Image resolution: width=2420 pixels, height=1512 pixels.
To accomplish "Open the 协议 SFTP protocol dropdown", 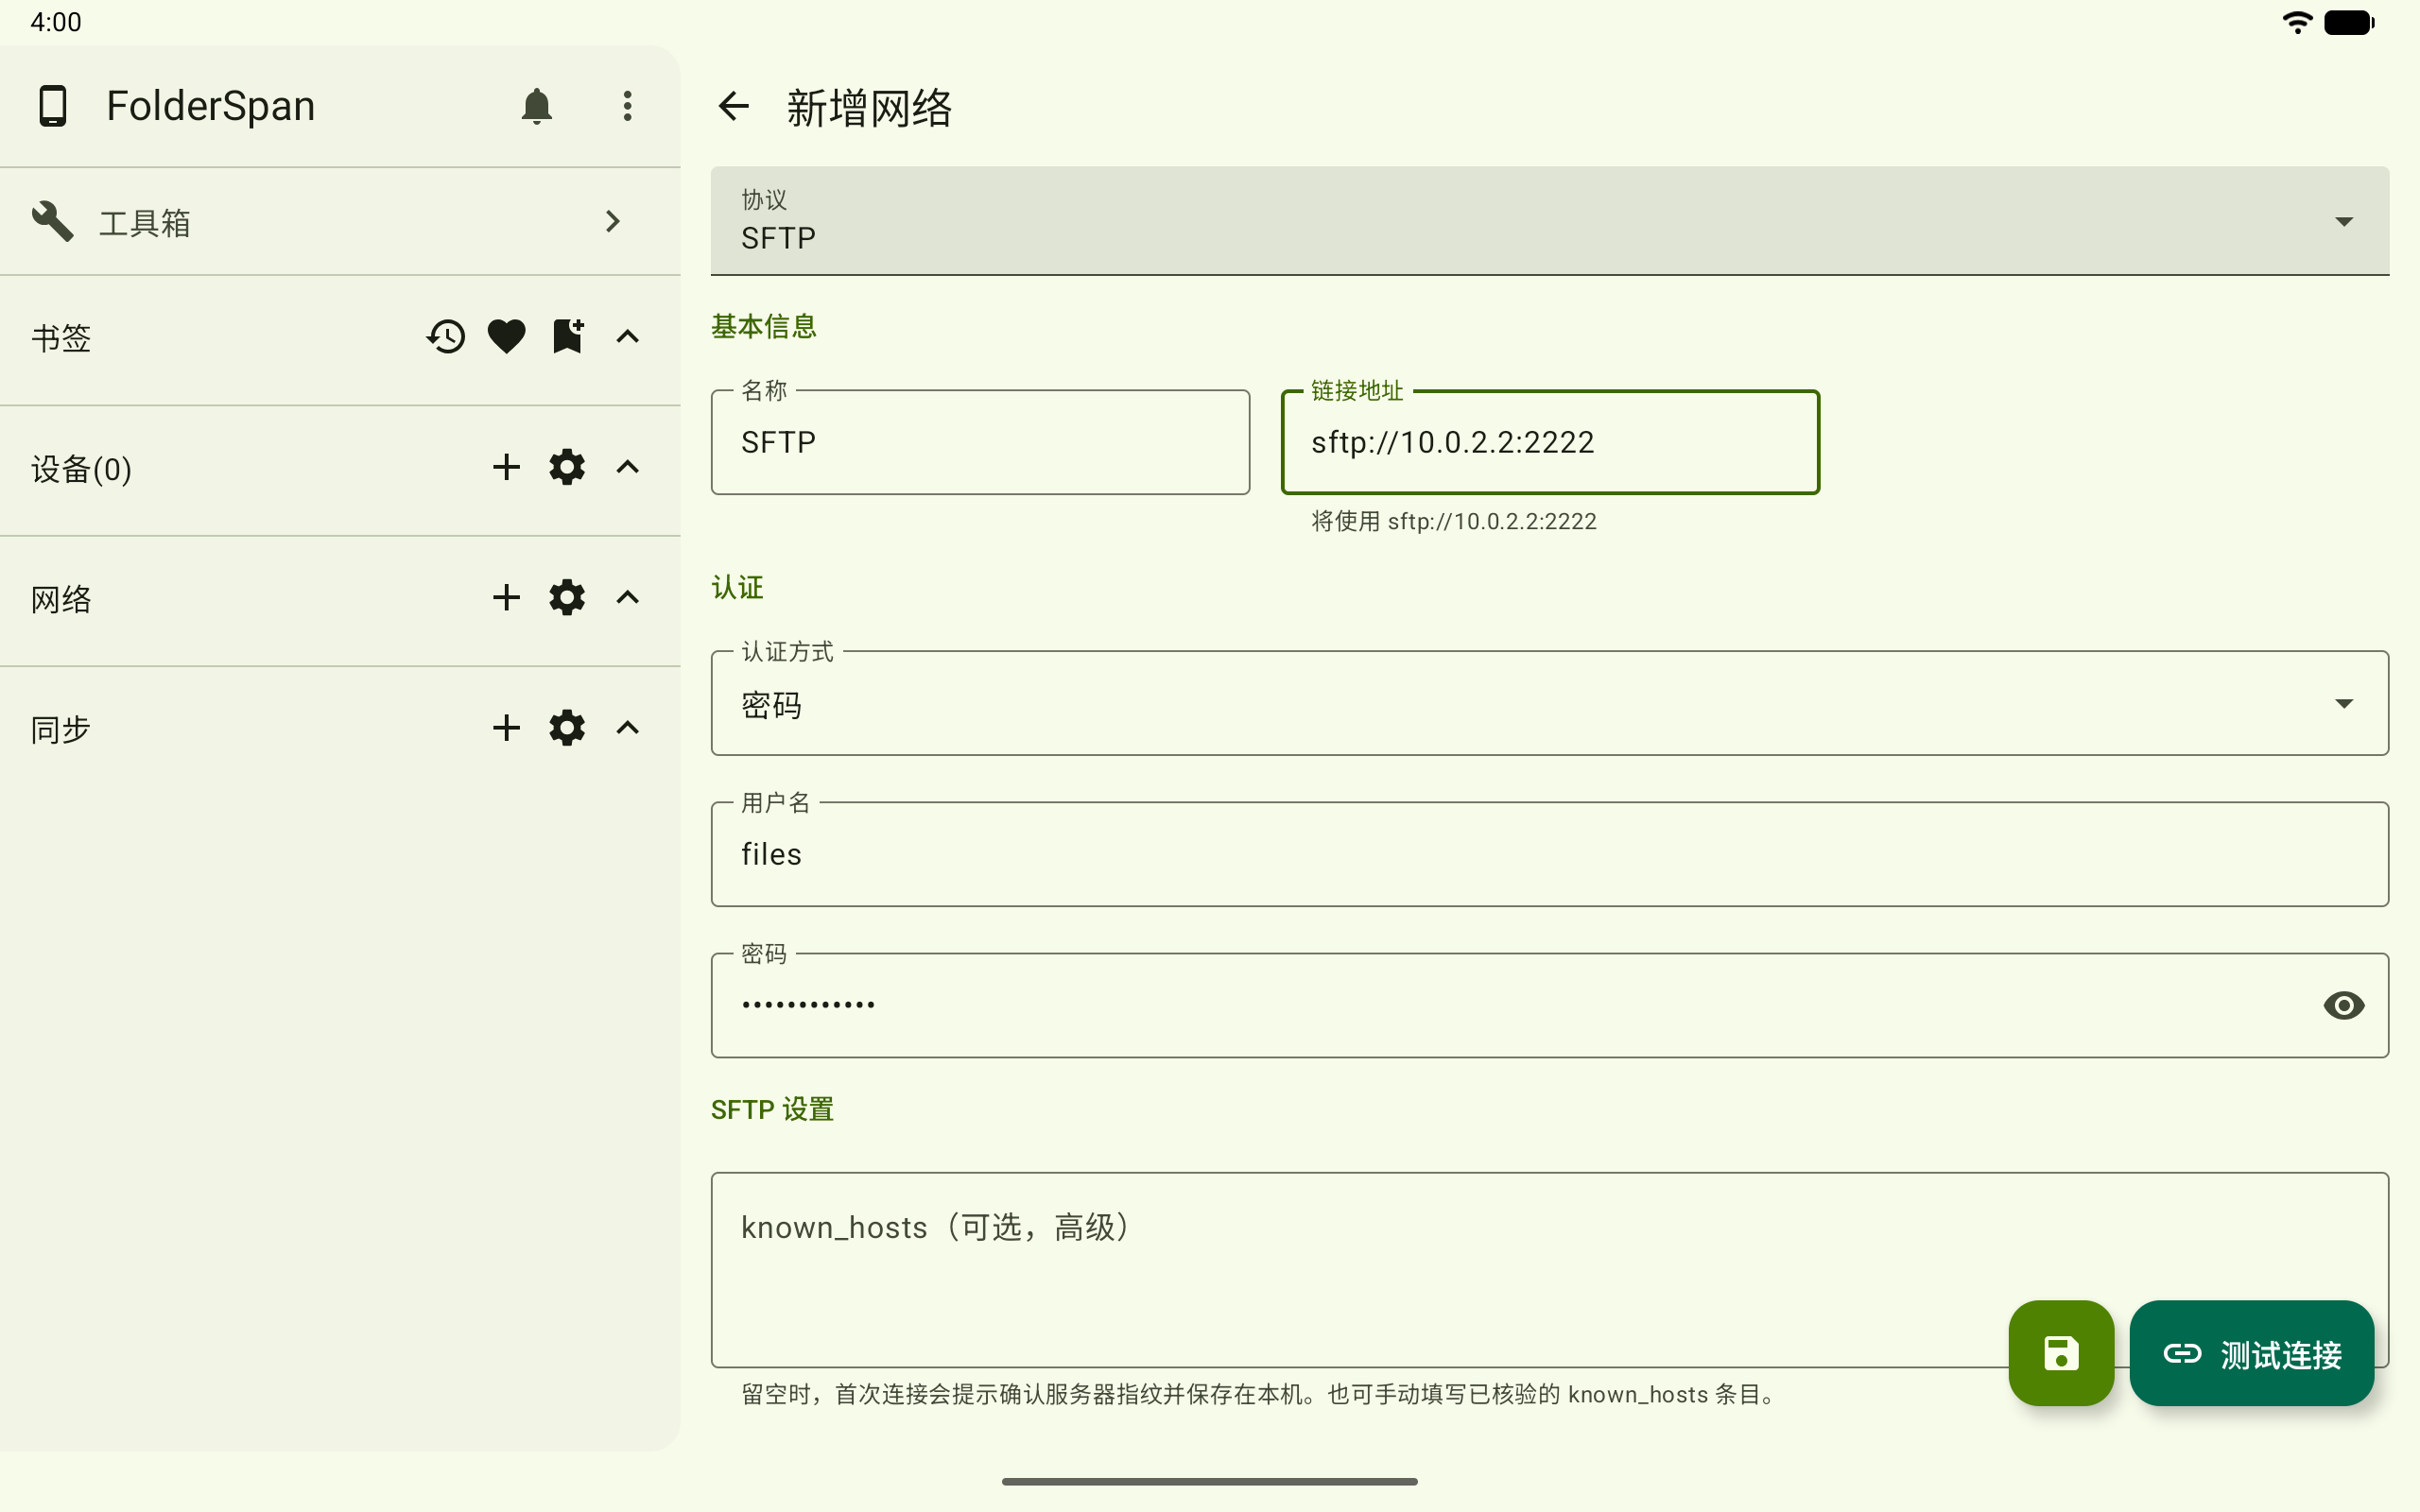I will pos(1549,221).
